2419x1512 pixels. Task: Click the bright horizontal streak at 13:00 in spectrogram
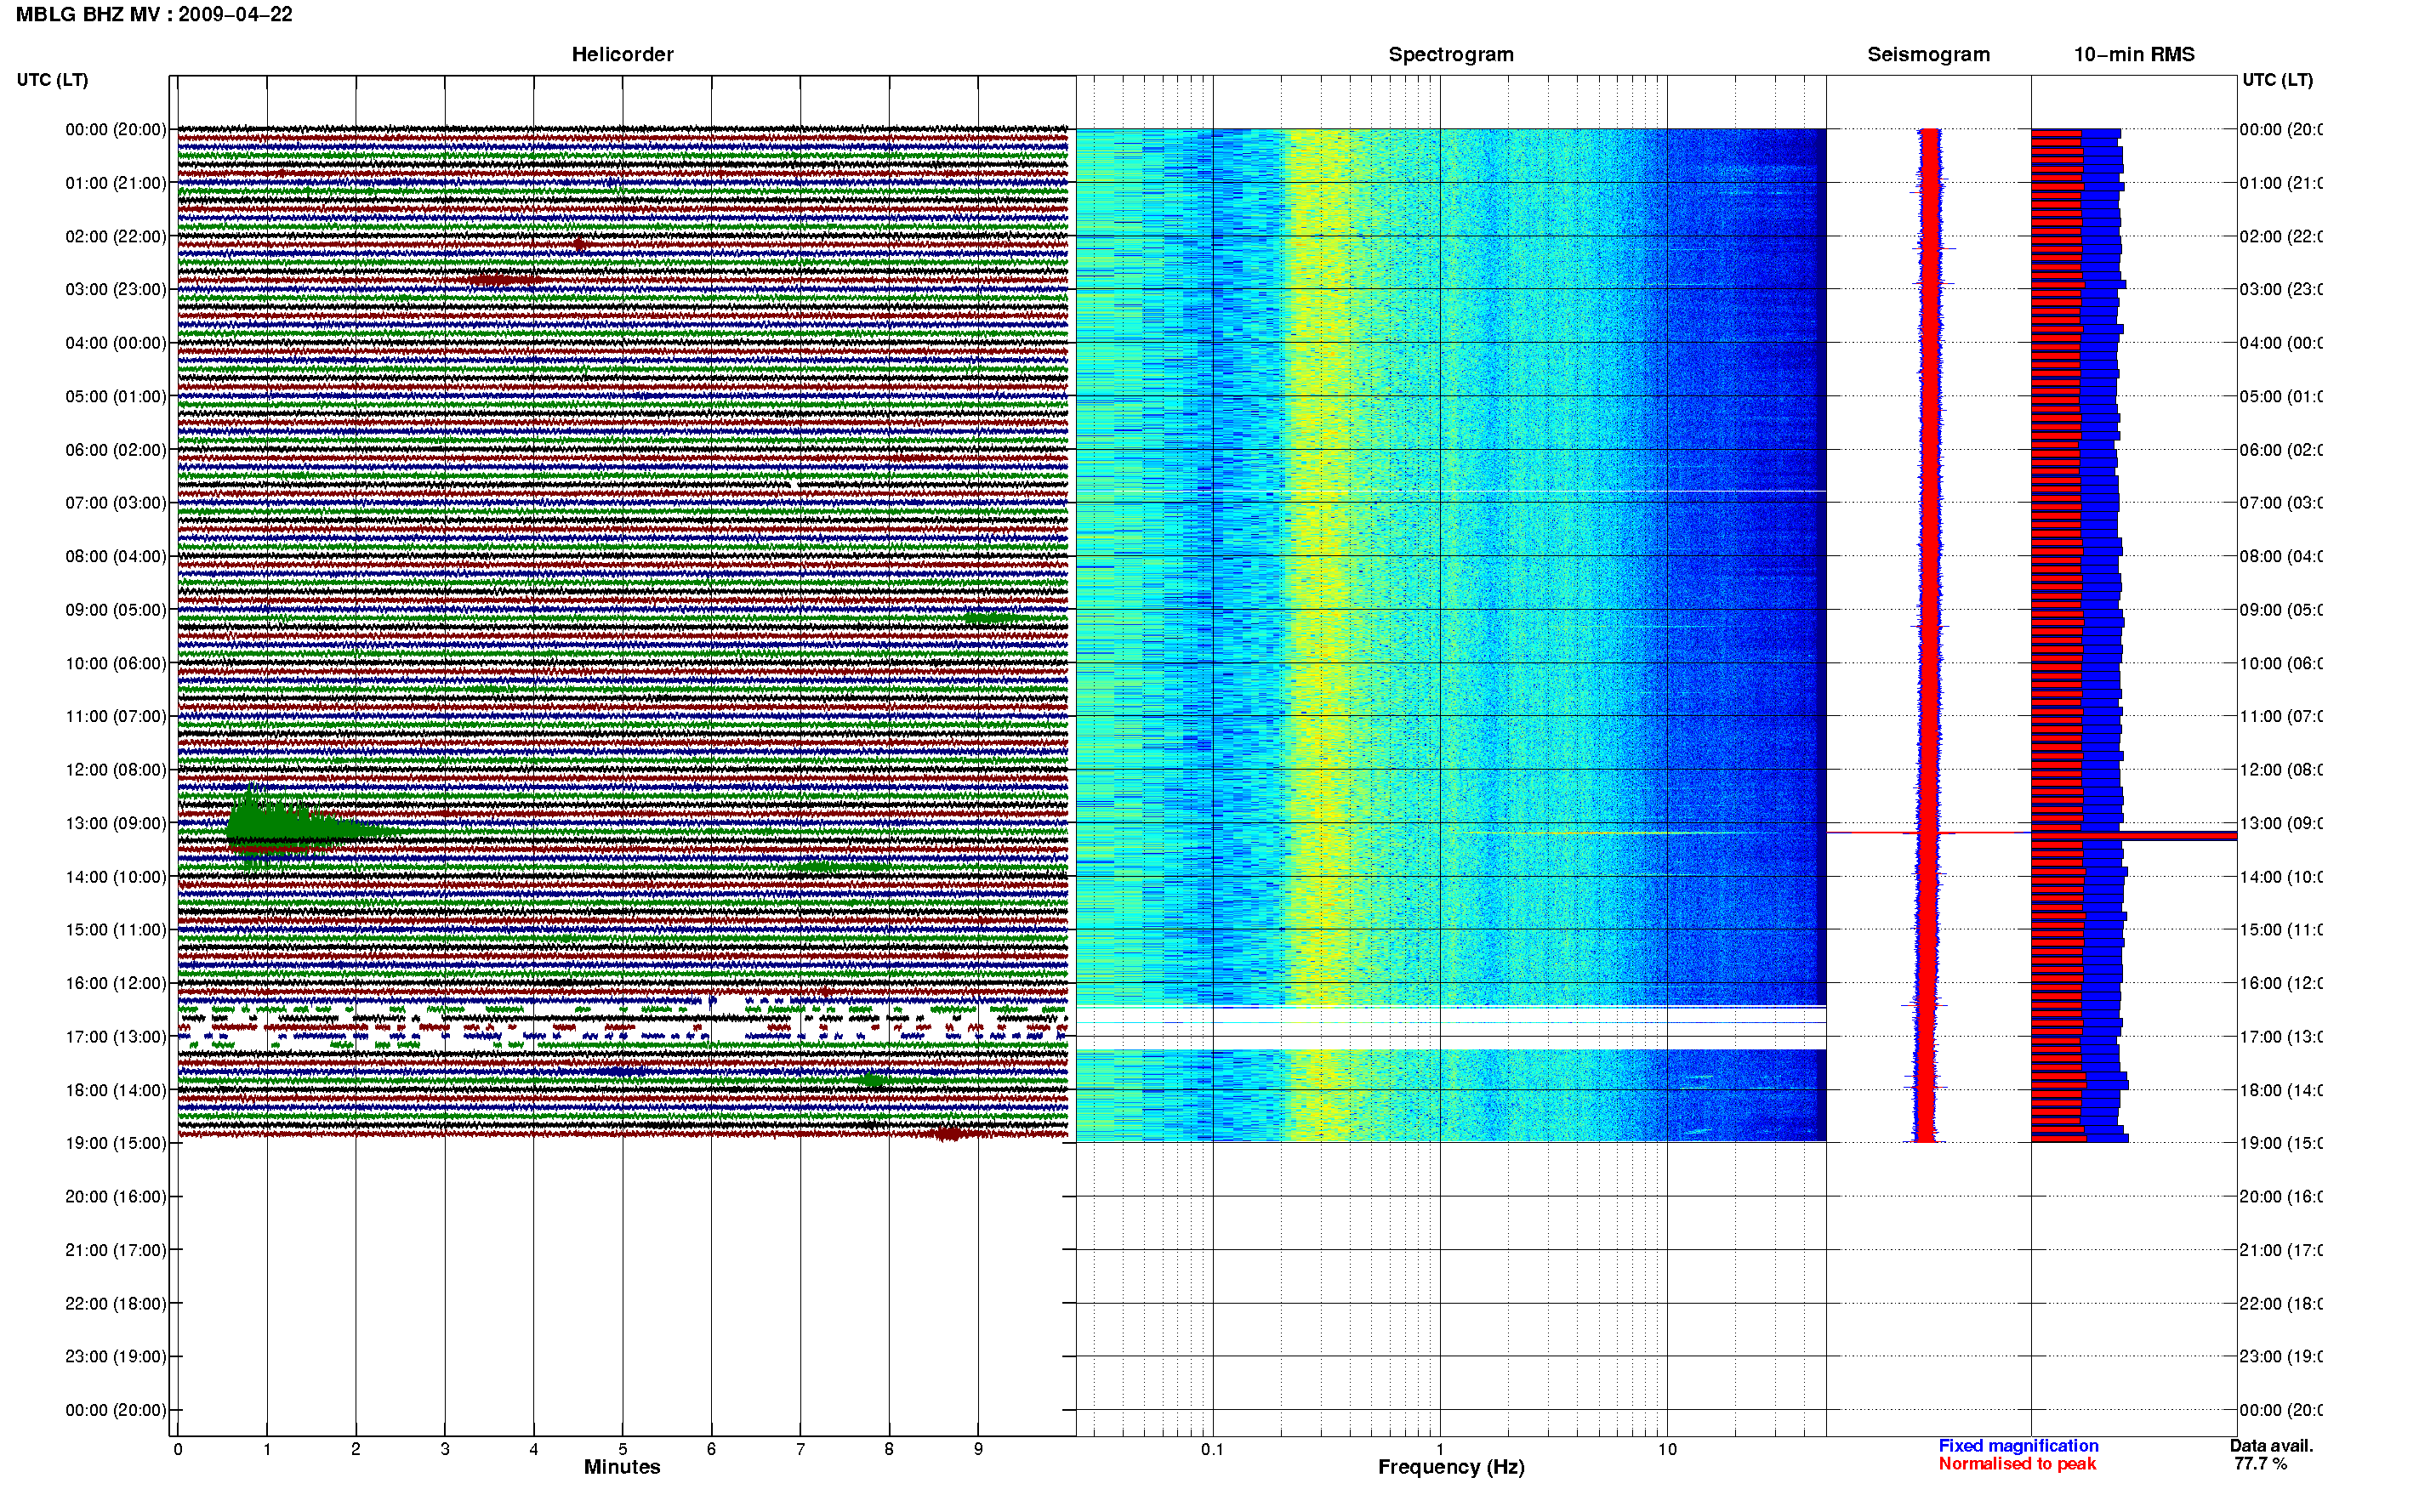click(x=1600, y=833)
